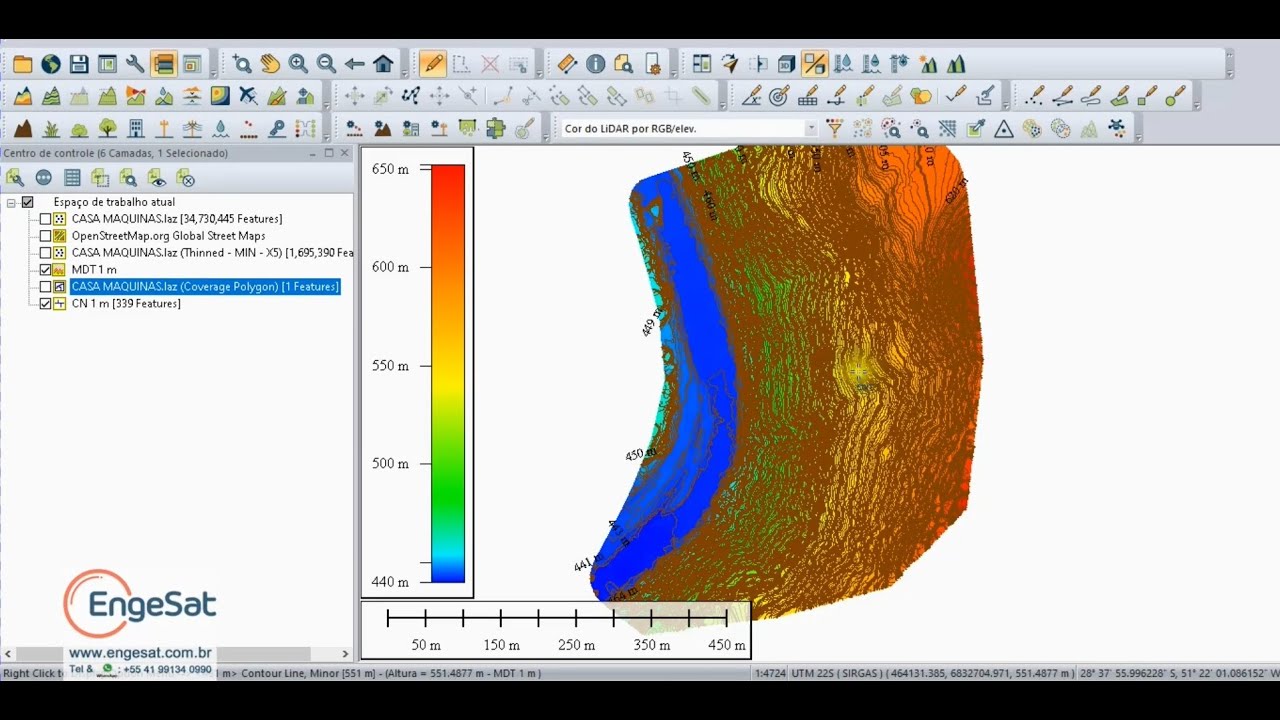Click the elevation legend color bar
The height and width of the screenshot is (720, 1280).
(x=448, y=374)
